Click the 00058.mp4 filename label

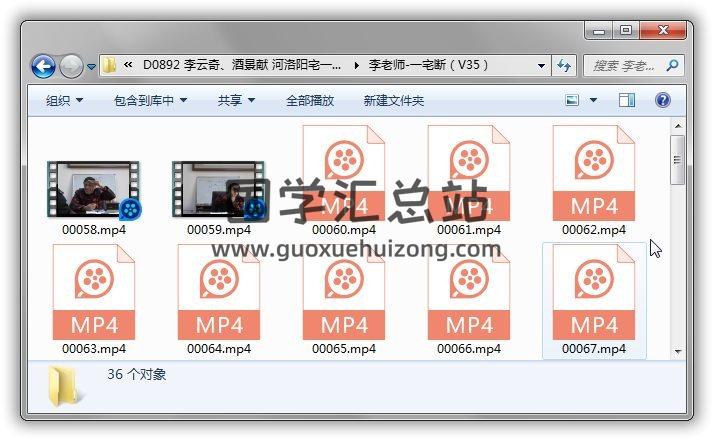click(x=94, y=230)
